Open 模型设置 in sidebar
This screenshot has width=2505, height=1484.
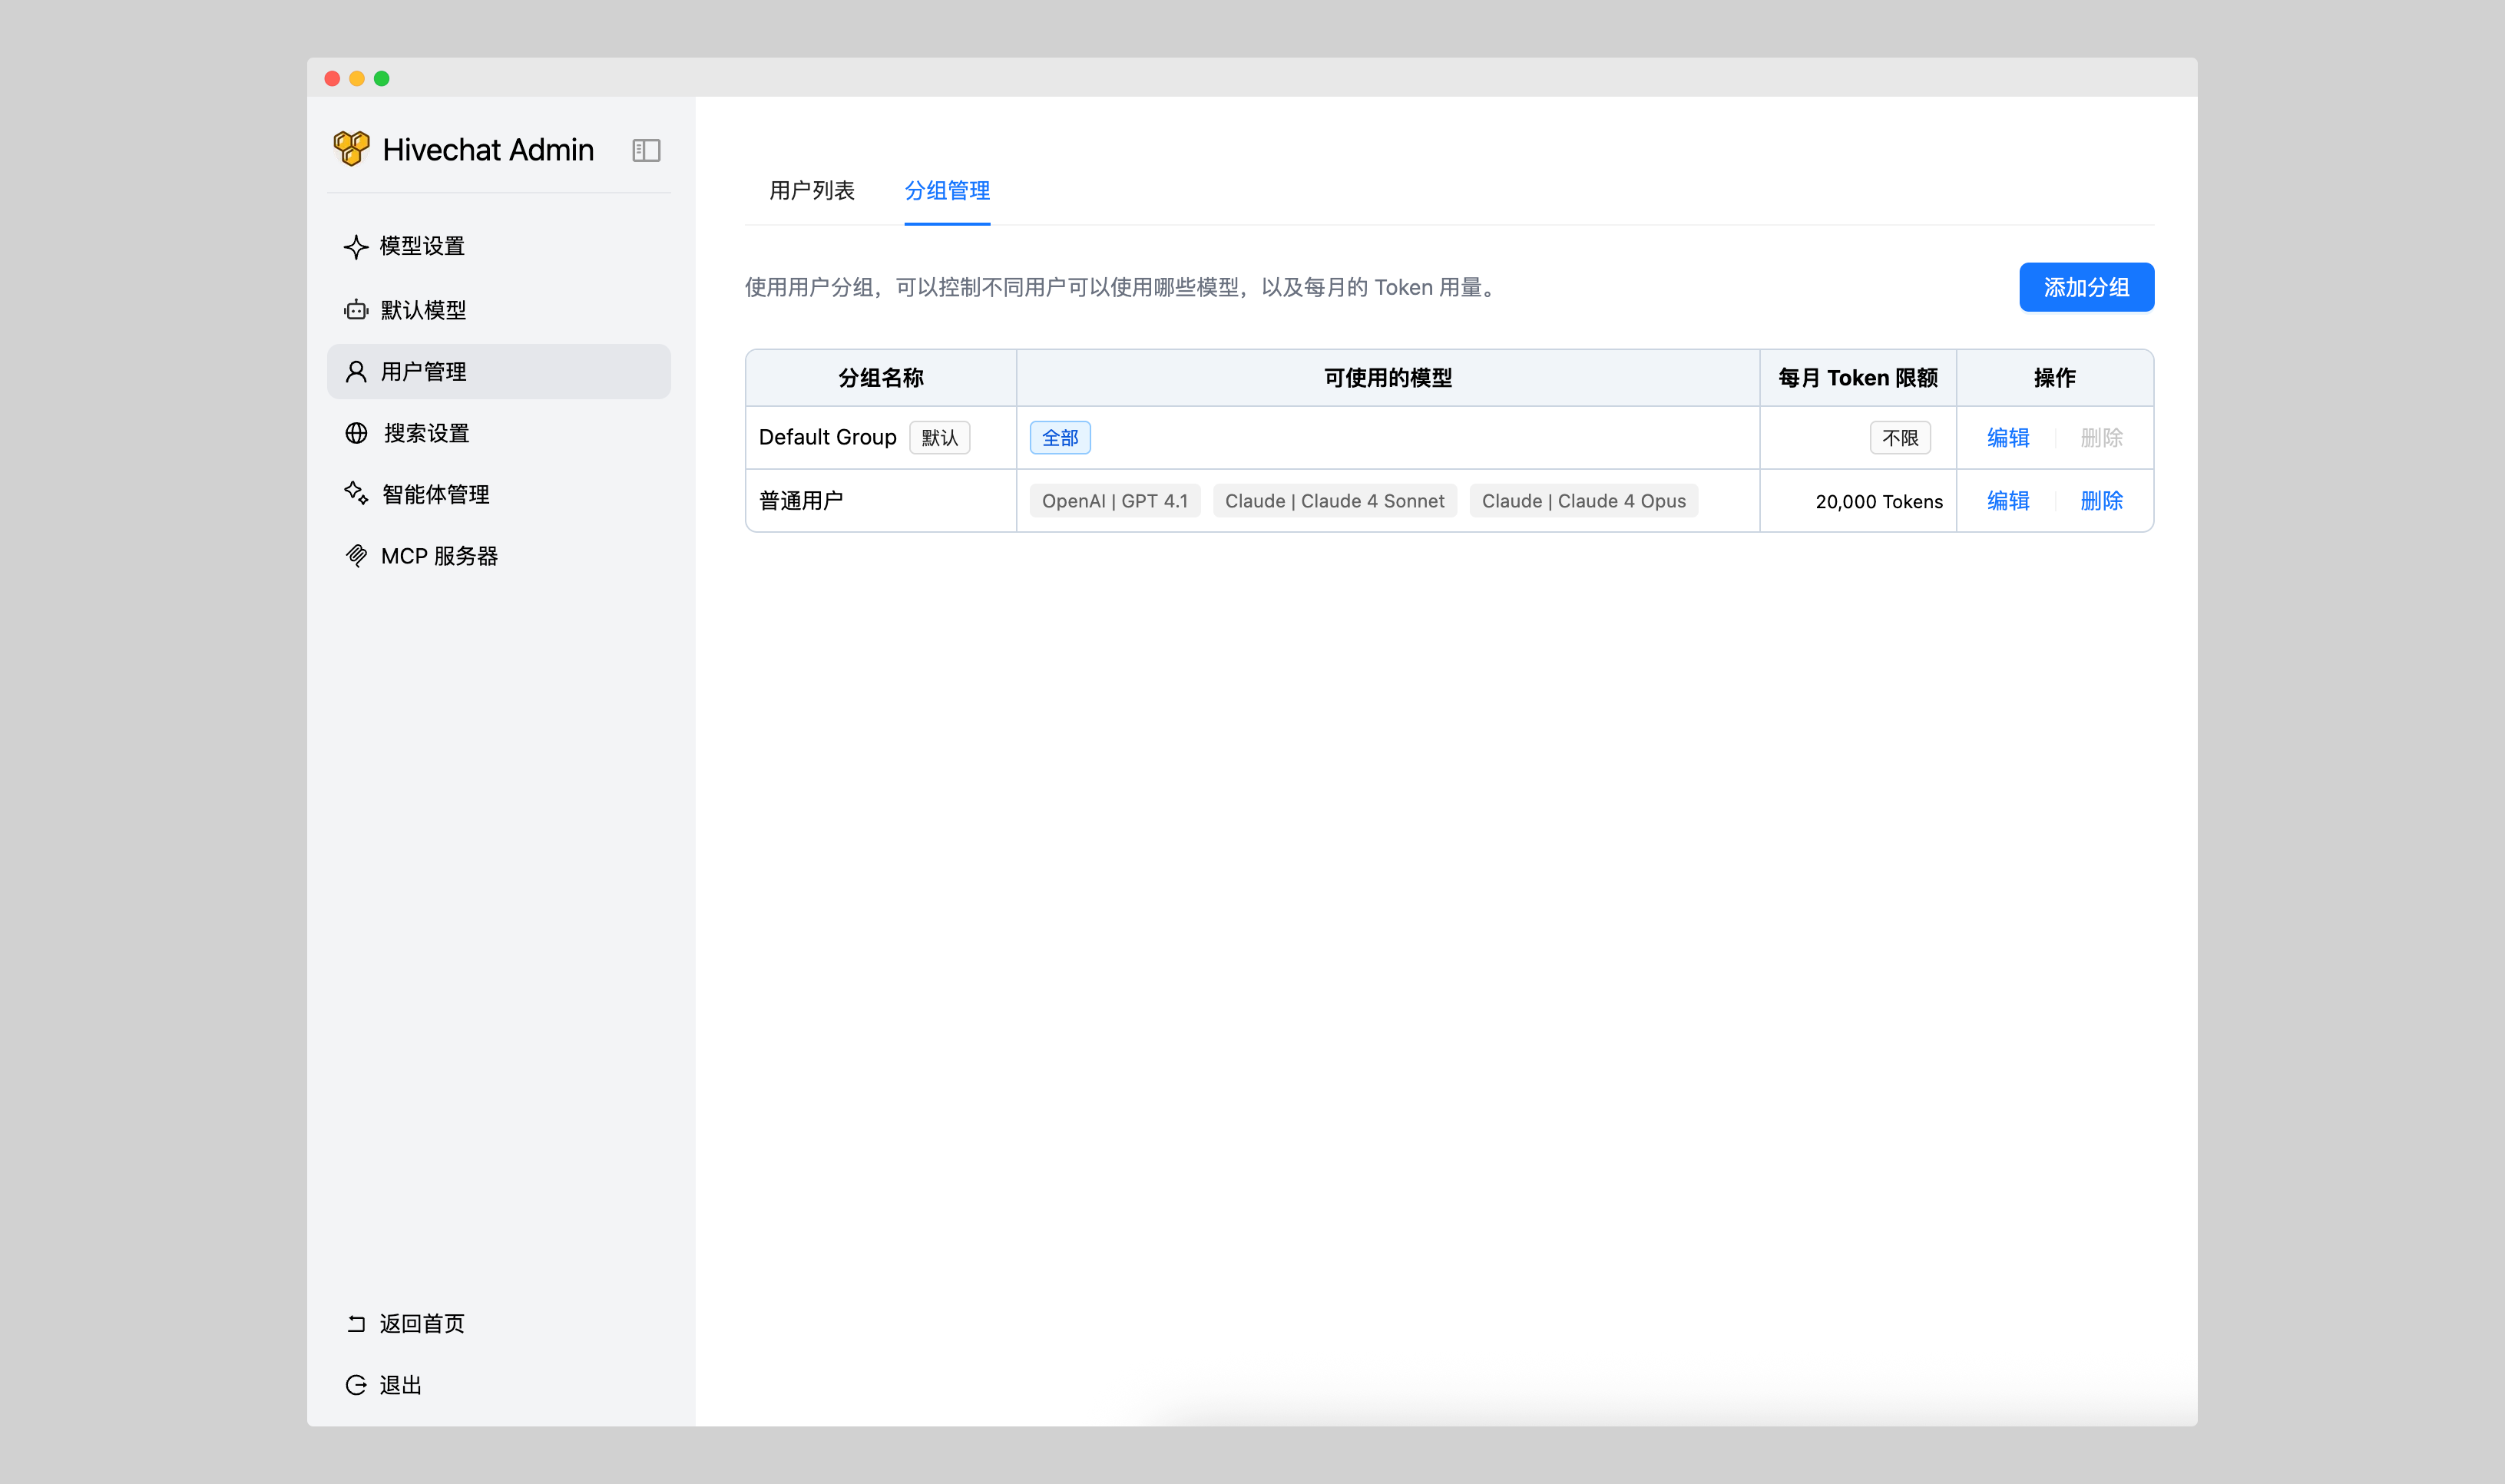499,247
